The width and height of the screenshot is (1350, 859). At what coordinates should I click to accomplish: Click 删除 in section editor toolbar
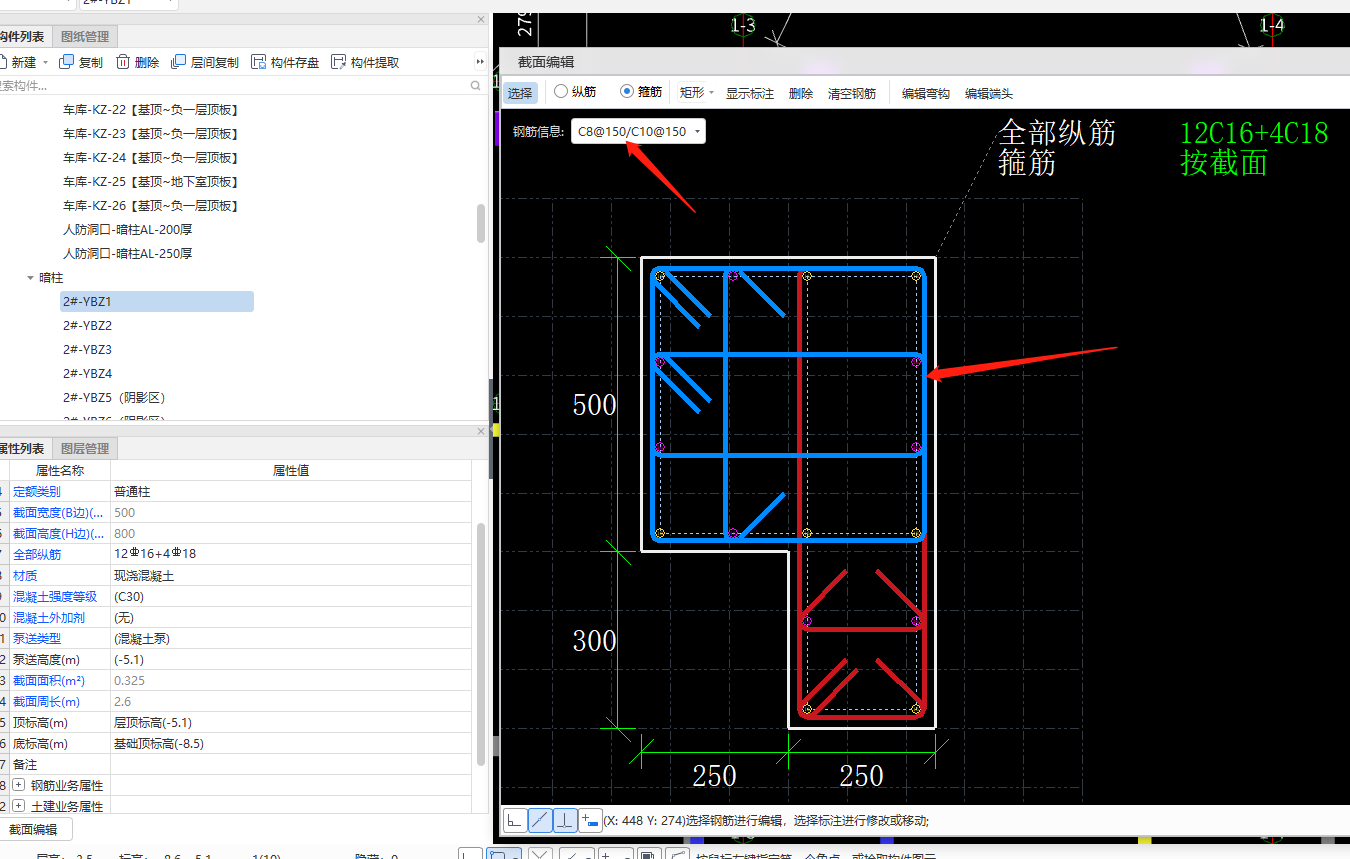801,93
